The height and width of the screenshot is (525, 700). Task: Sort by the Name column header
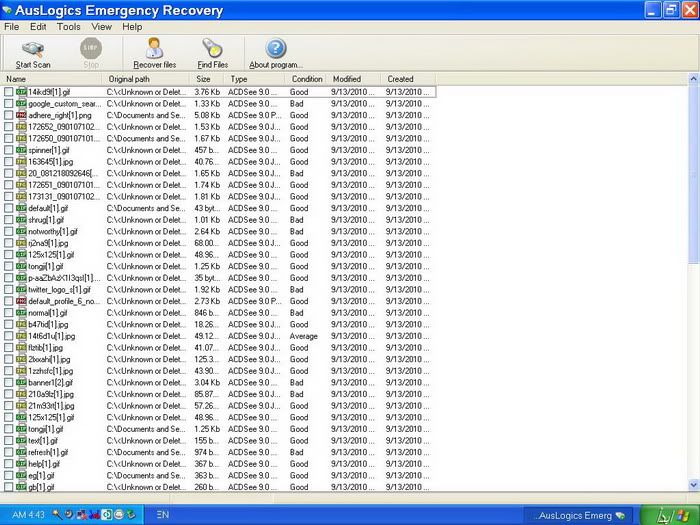coord(52,79)
